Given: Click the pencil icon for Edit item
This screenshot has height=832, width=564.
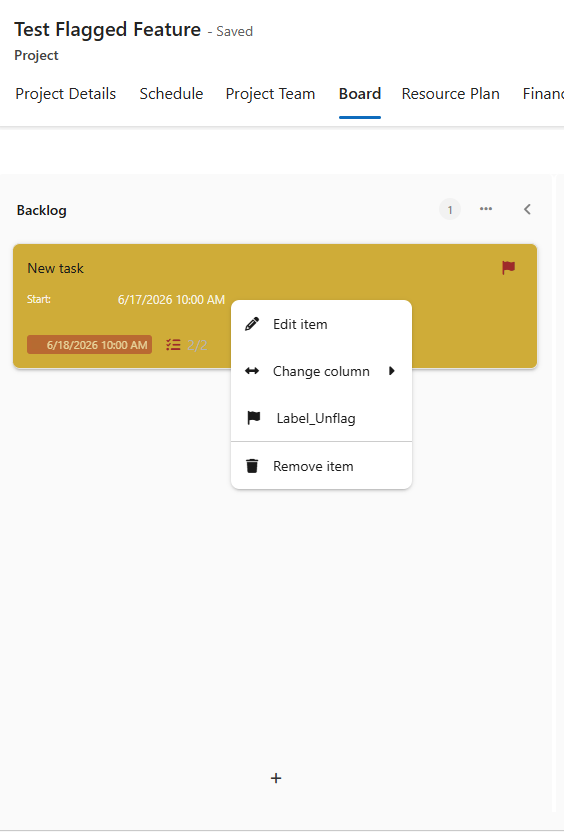Looking at the screenshot, I should pyautogui.click(x=252, y=324).
